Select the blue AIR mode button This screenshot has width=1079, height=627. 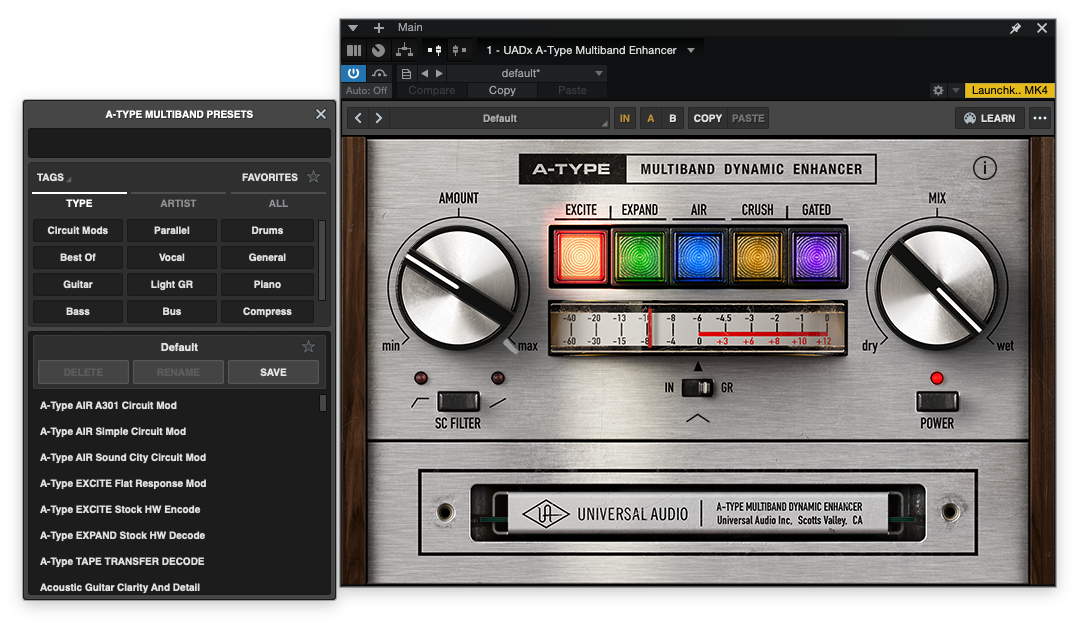pos(698,257)
